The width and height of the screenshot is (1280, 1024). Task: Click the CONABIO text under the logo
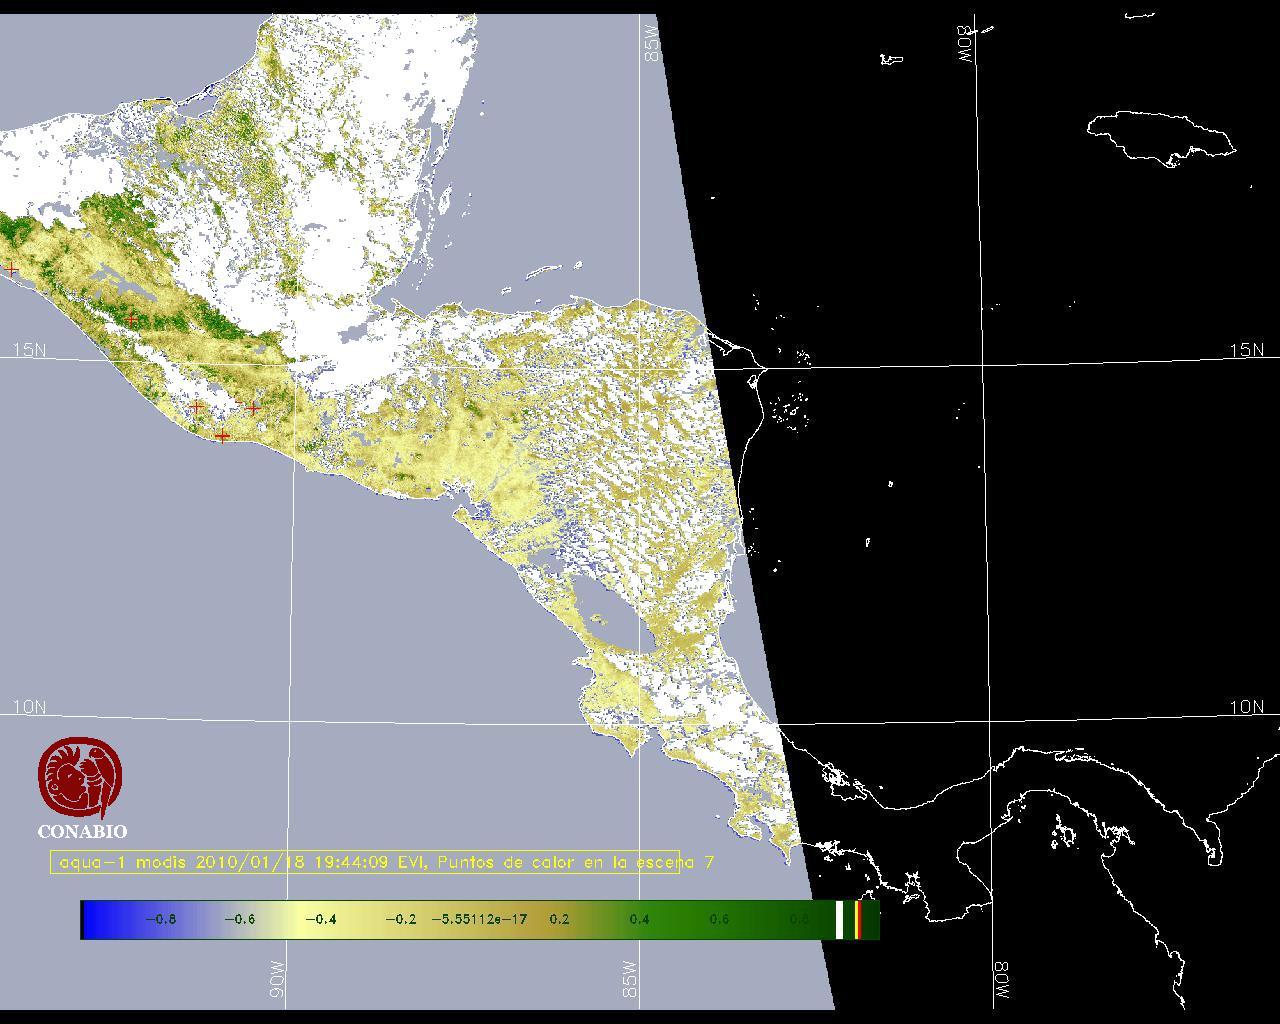82,831
